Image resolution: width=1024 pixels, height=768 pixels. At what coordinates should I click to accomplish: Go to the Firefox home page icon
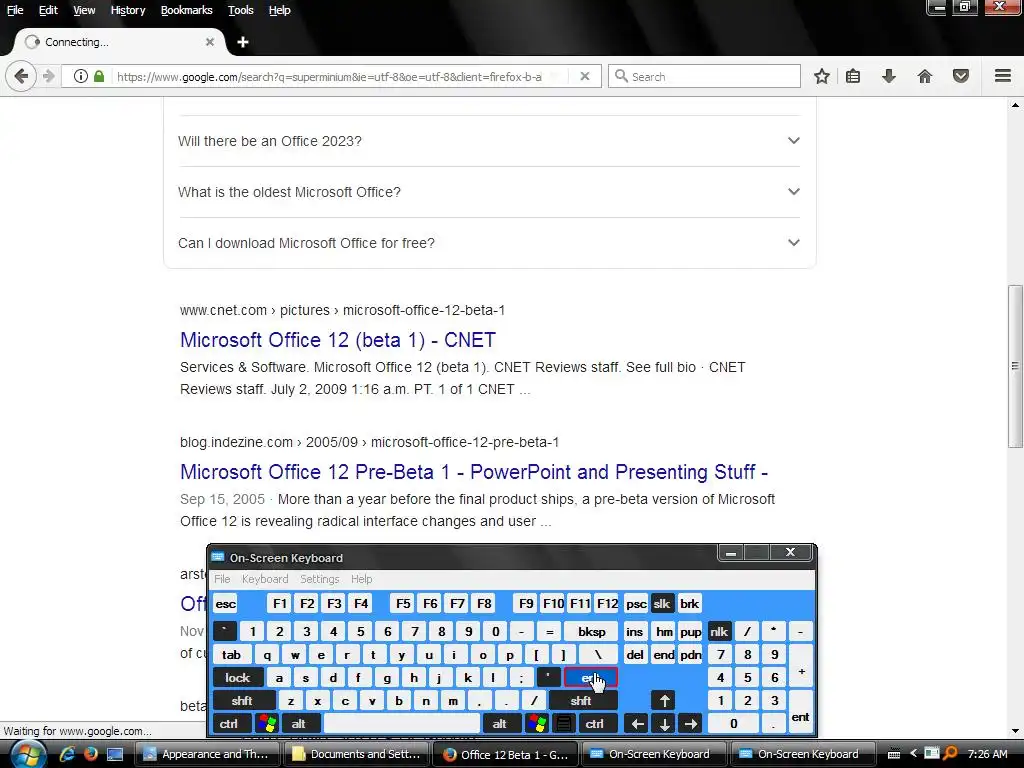[x=925, y=76]
